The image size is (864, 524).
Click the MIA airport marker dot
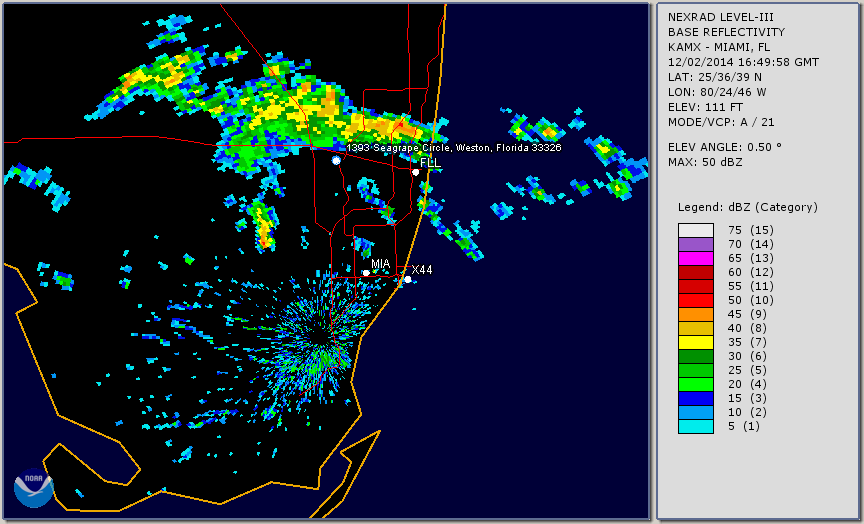[366, 273]
